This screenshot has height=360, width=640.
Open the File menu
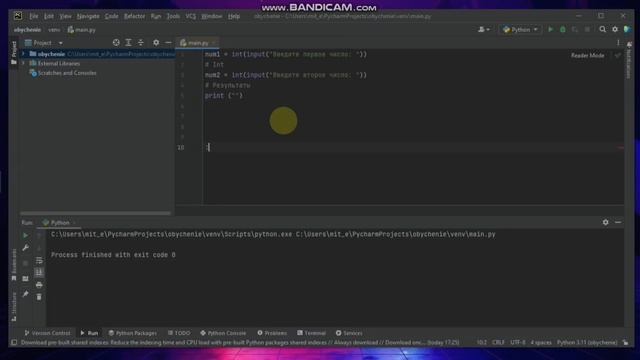point(33,16)
